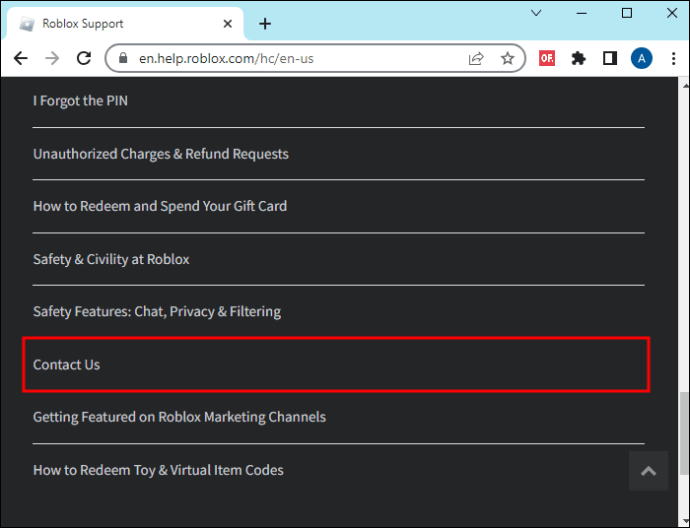
Task: Open Unauthorized Charges & Refund Requests
Action: tap(161, 154)
